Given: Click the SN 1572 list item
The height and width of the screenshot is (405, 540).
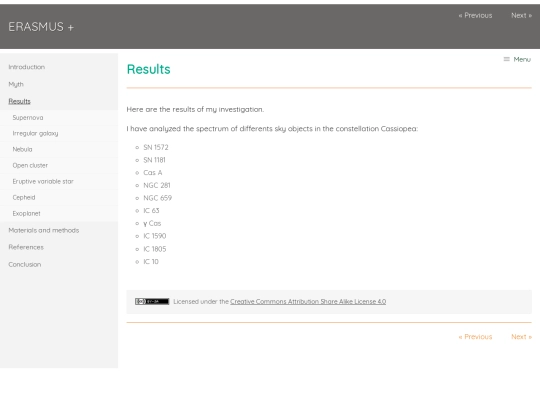Looking at the screenshot, I should (156, 147).
